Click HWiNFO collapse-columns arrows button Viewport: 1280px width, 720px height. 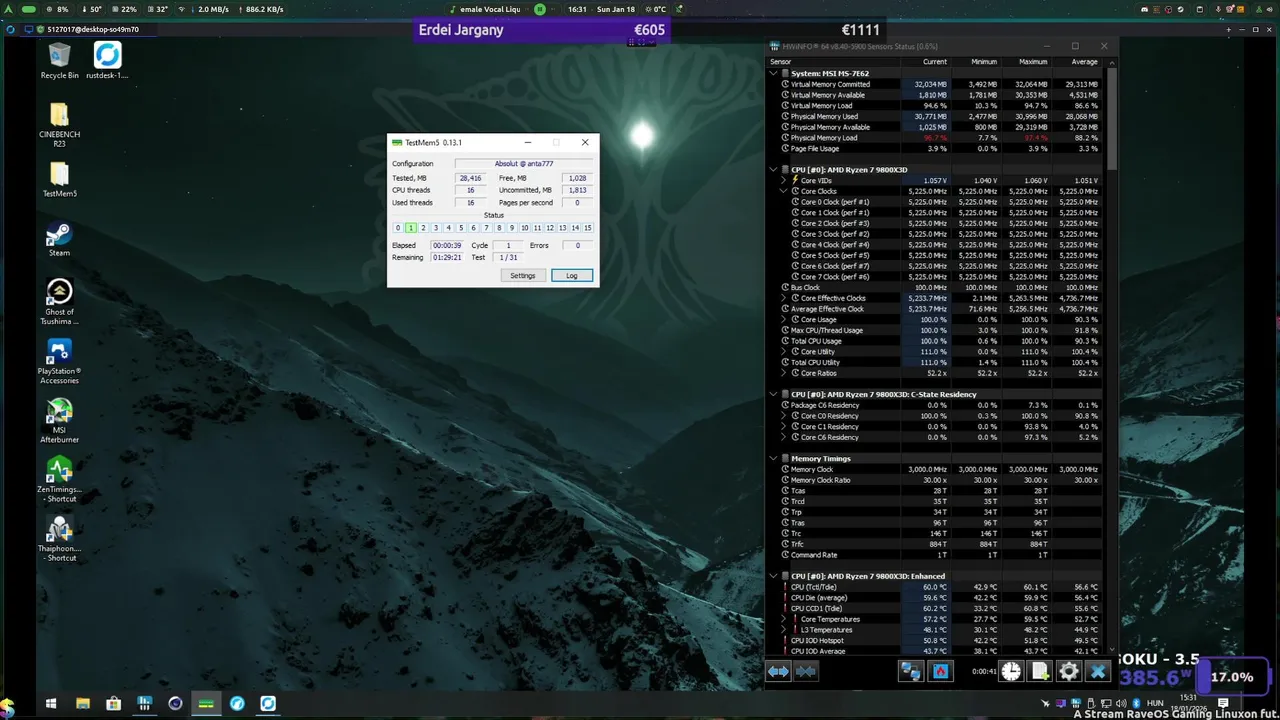806,672
